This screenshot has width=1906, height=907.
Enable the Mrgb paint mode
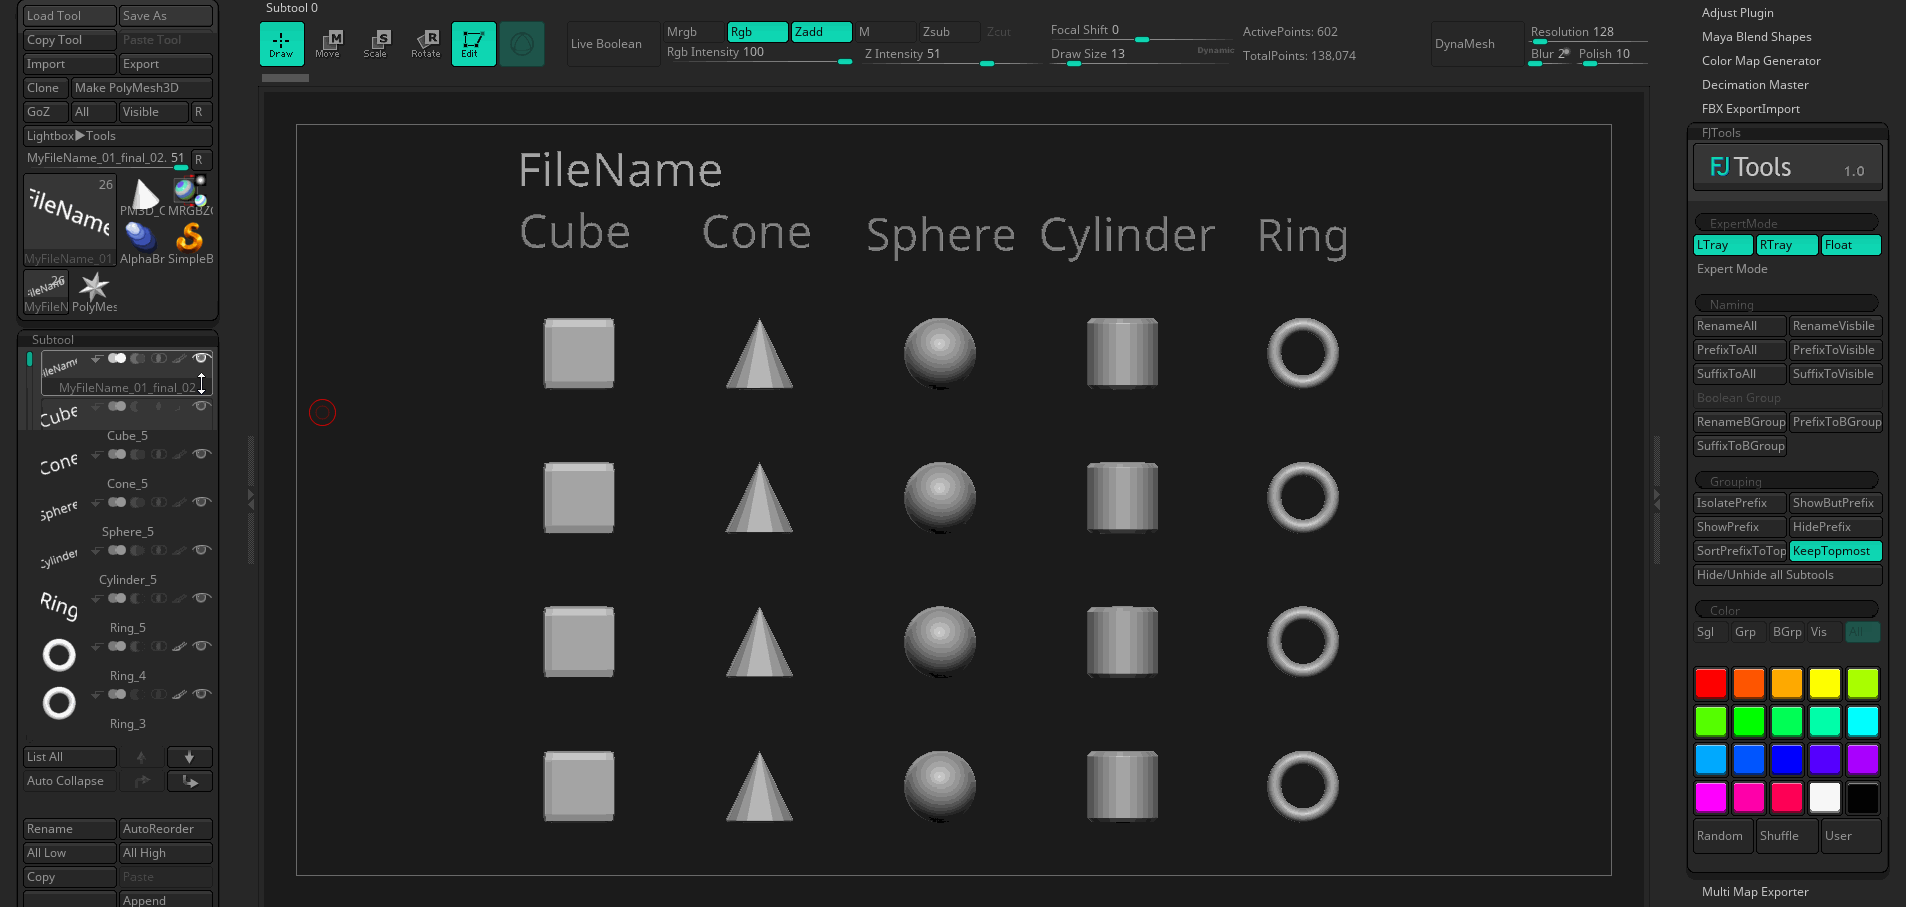694,32
